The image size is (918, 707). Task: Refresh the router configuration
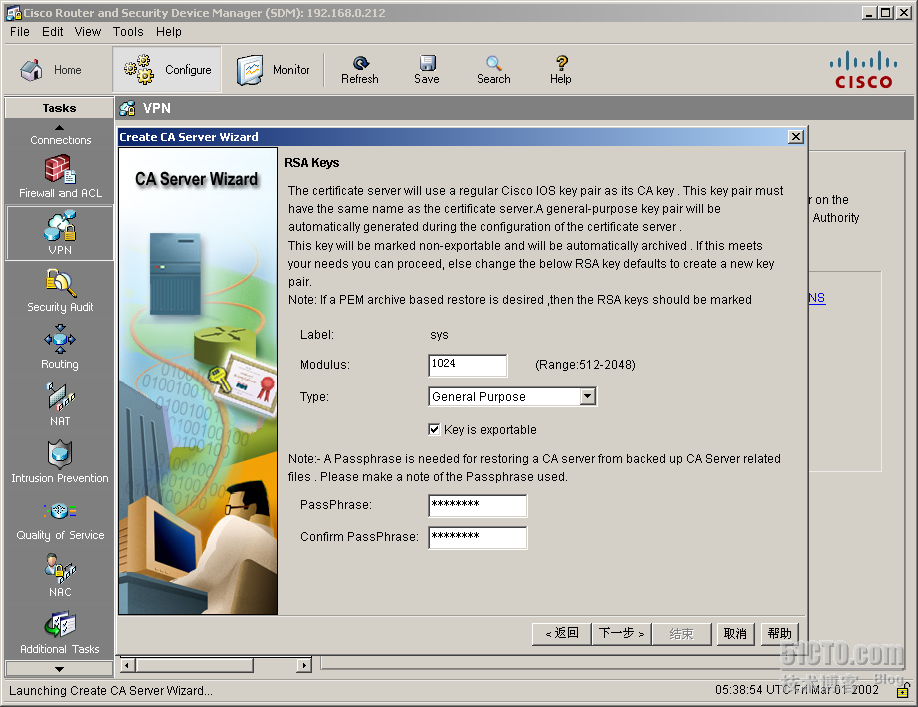tap(359, 70)
